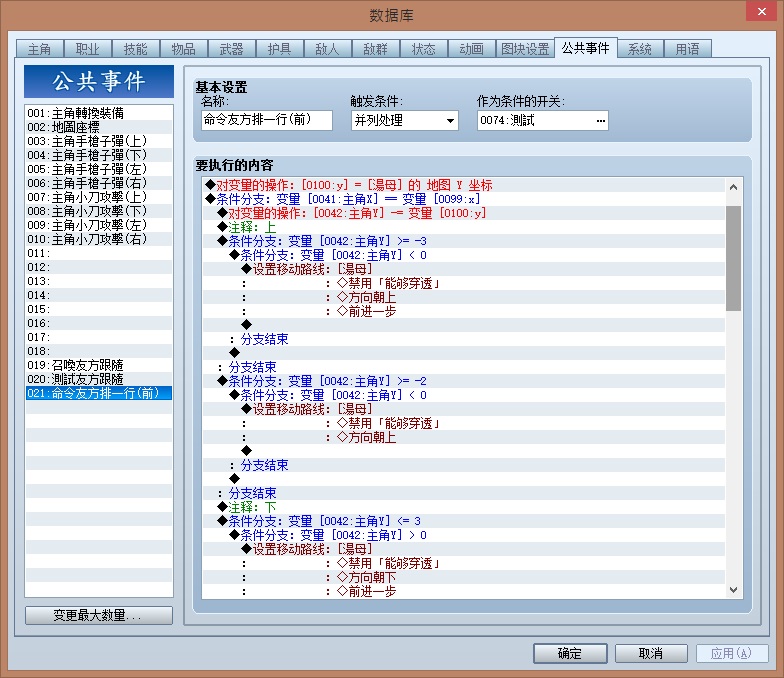Close the 数据库 window

(x=761, y=11)
